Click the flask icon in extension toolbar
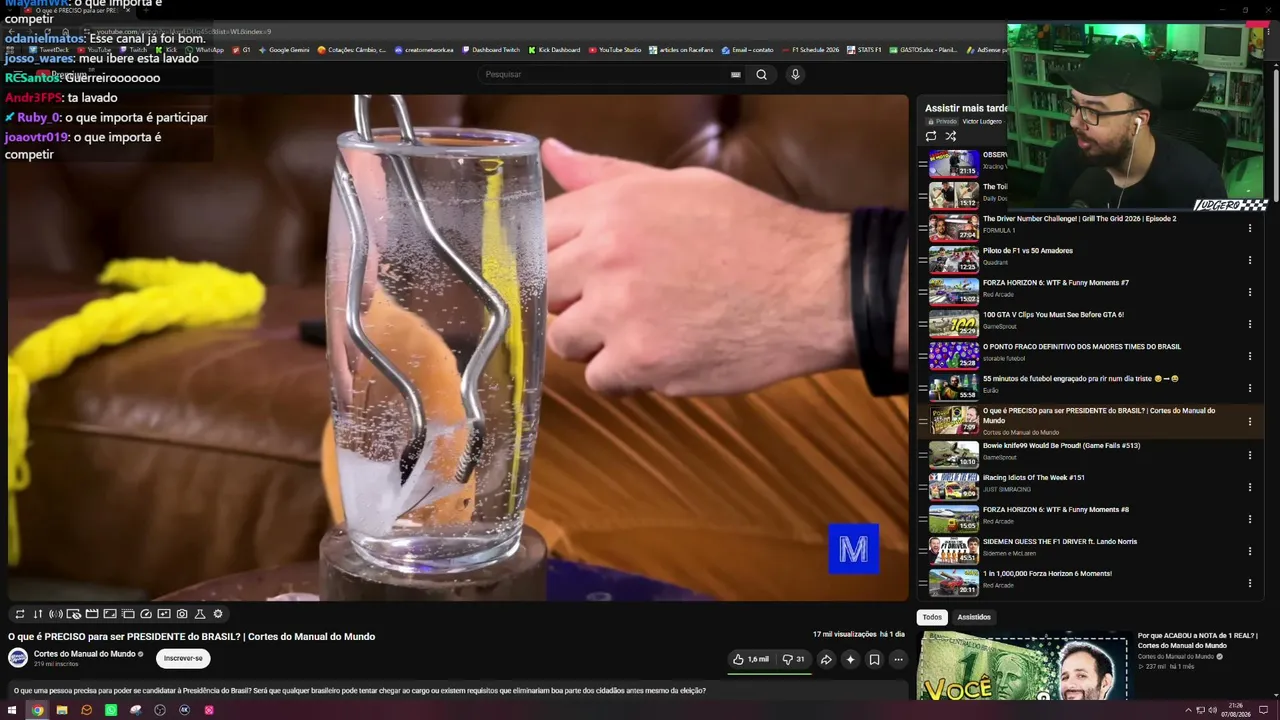This screenshot has height=720, width=1280. click(200, 614)
